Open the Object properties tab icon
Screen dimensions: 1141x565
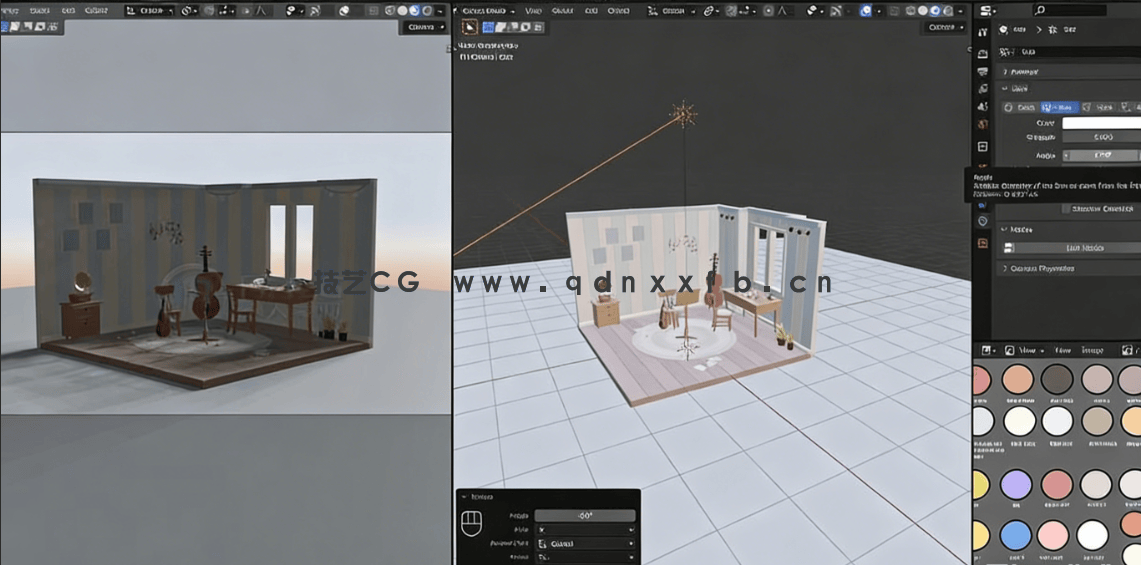pyautogui.click(x=983, y=146)
